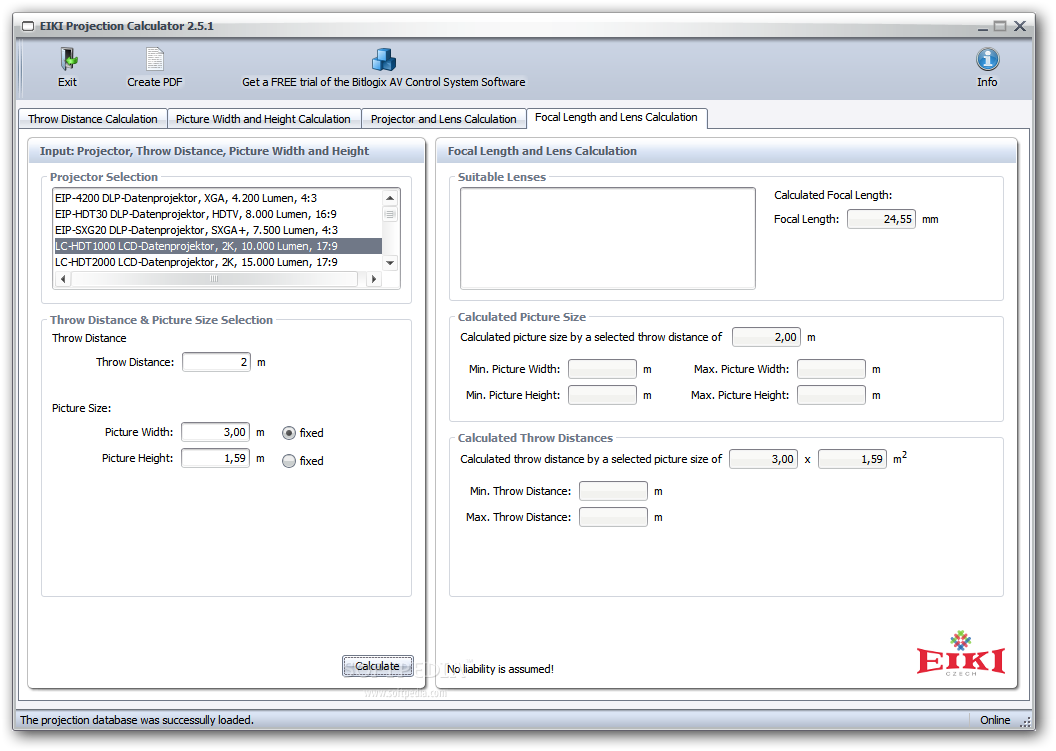The image size is (1056, 751).
Task: Click the Min. Throw Distance field
Action: (613, 491)
